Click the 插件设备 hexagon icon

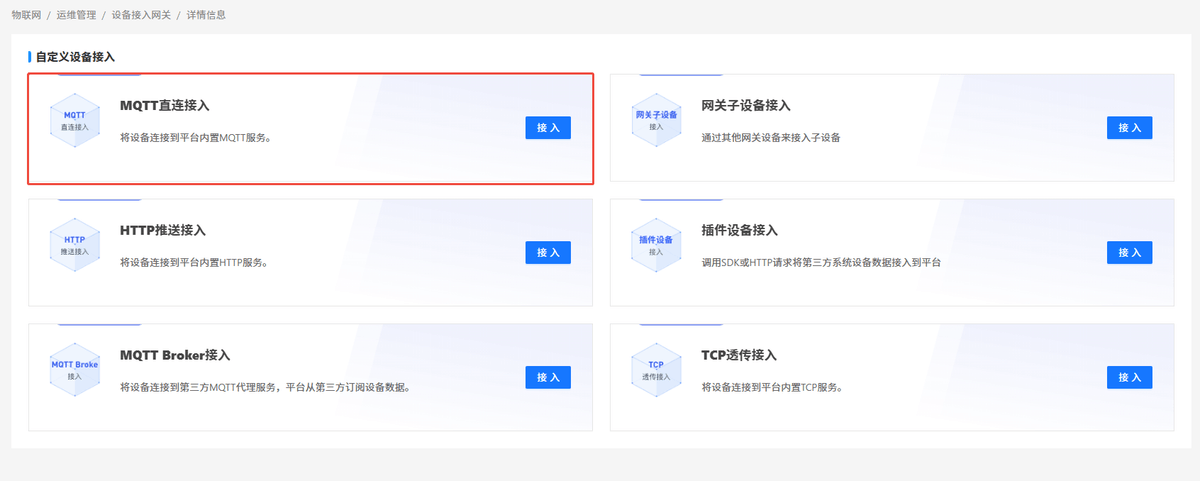[x=656, y=245]
